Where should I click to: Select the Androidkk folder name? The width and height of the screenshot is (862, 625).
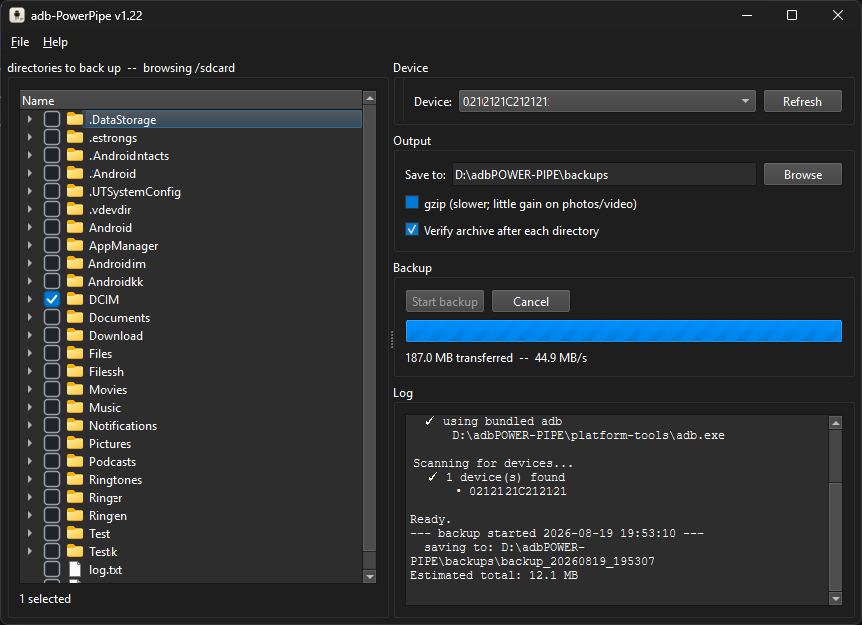coord(115,281)
